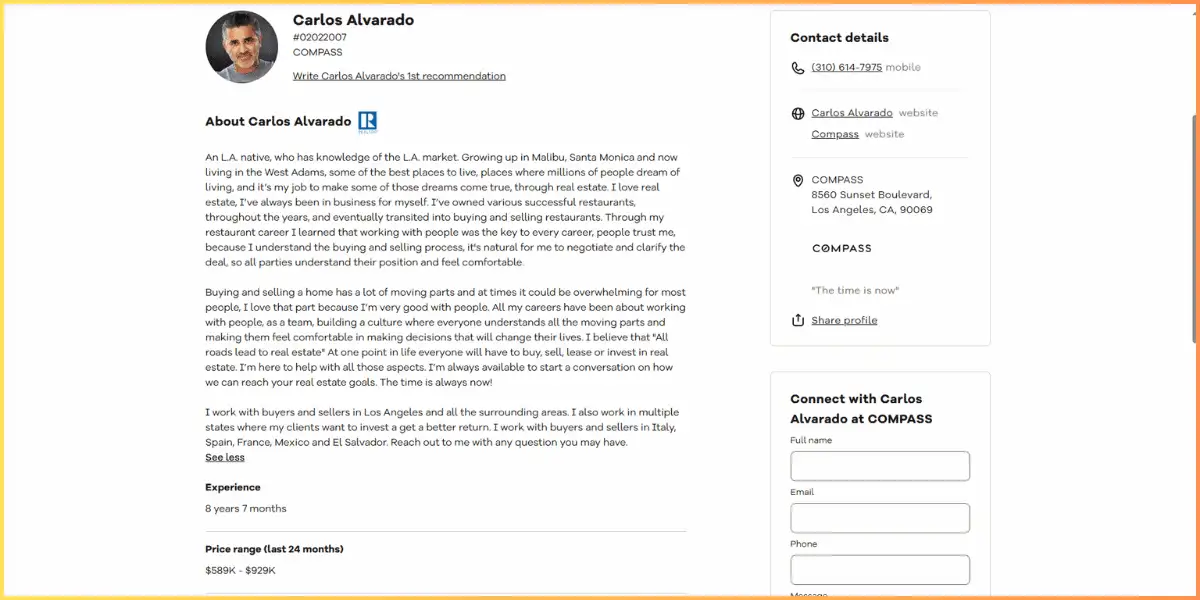
Task: Click the phone icon in Contact details
Action: pyautogui.click(x=798, y=68)
